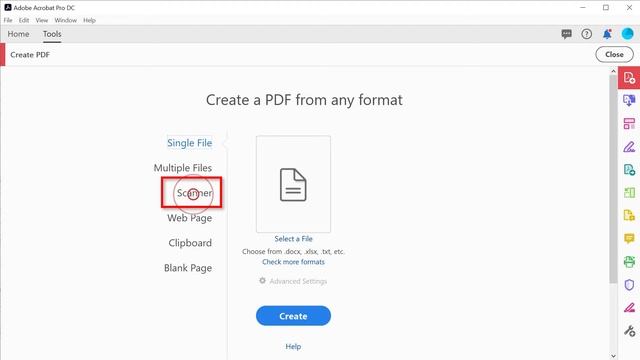The width and height of the screenshot is (640, 360).
Task: Open the blue Combine Files sidebar icon
Action: click(629, 100)
